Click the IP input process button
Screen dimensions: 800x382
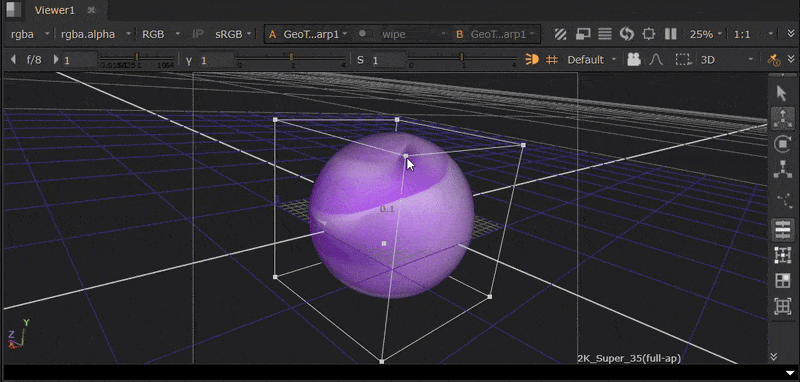coord(198,34)
